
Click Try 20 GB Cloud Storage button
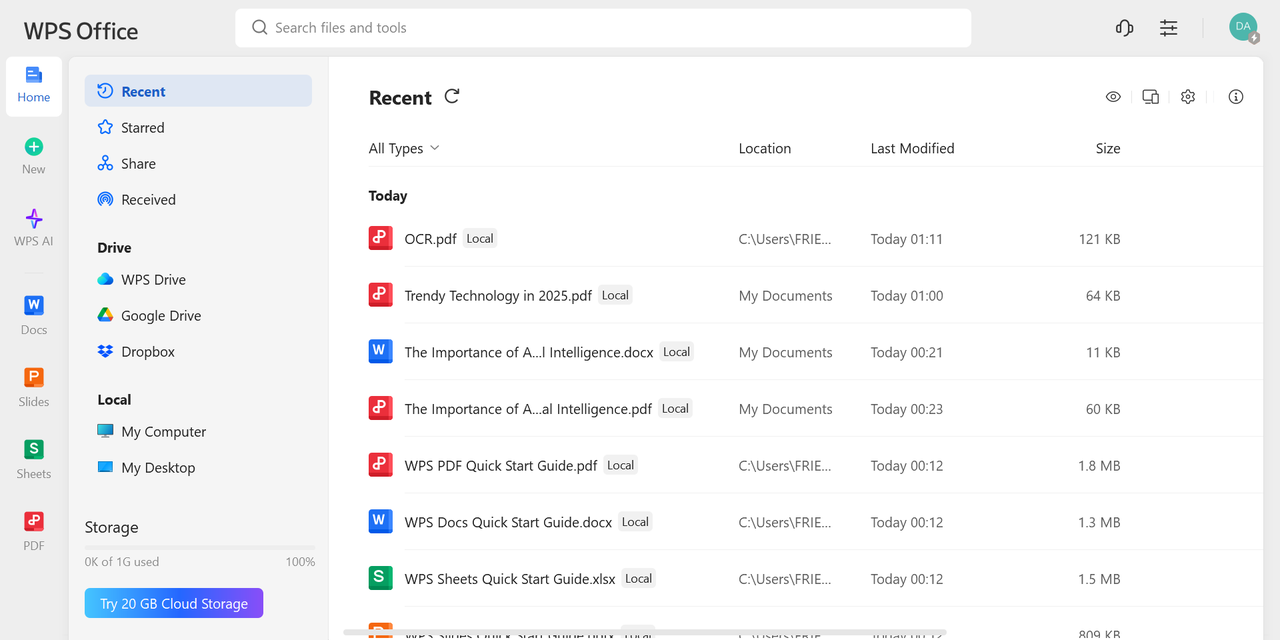click(174, 603)
